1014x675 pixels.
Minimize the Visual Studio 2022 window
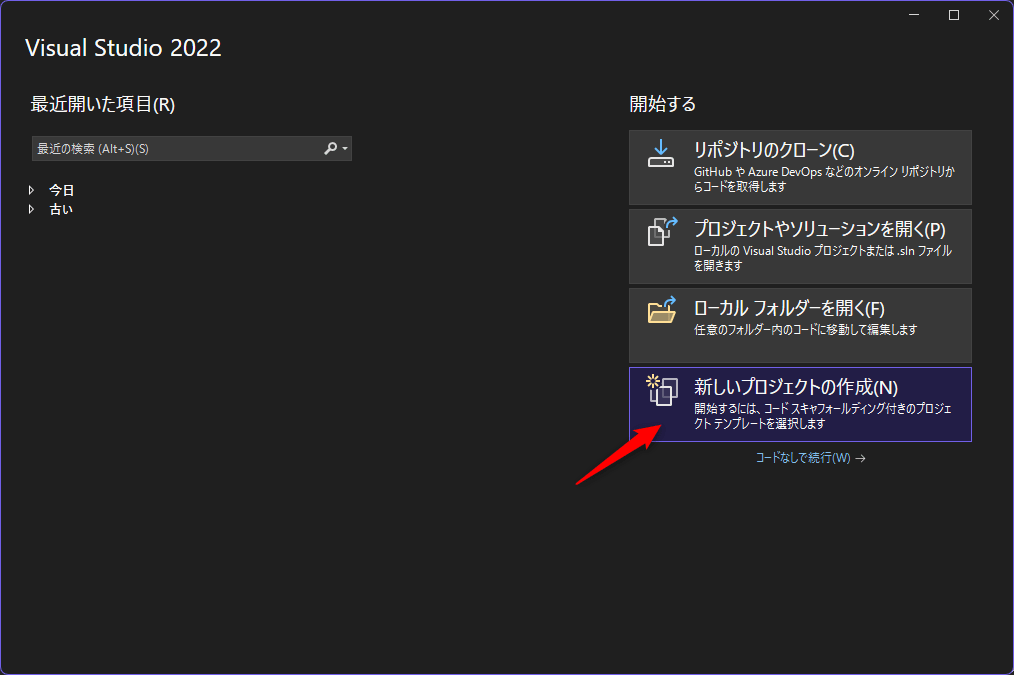(914, 15)
